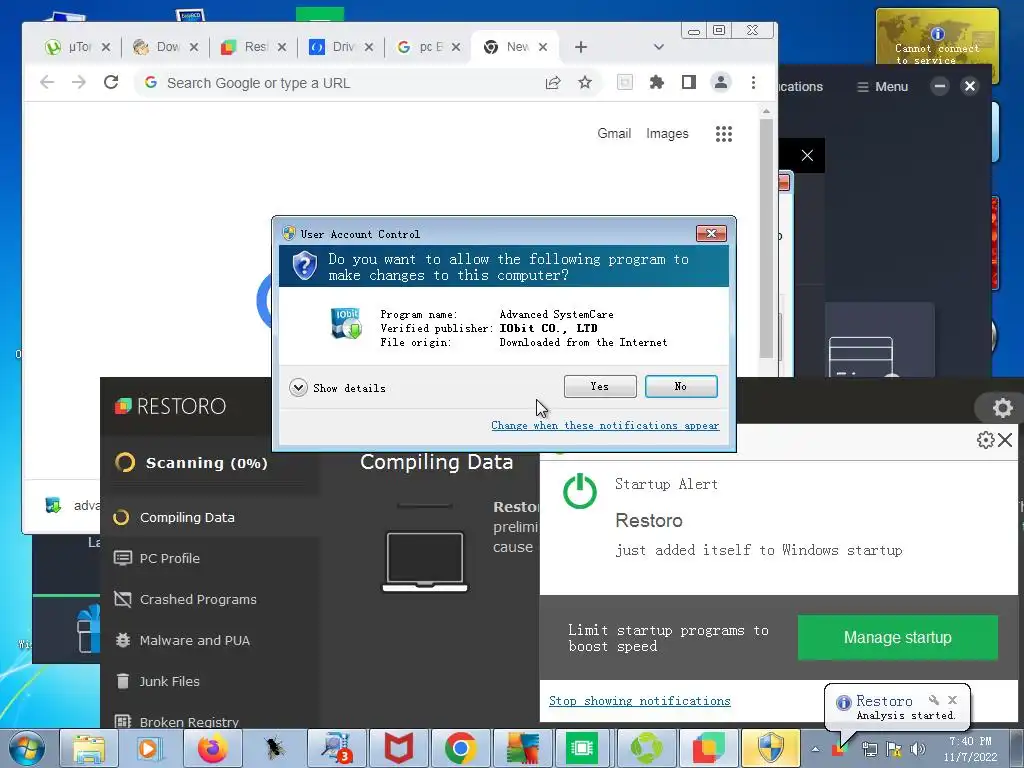Close the Startup Alert popup
The height and width of the screenshot is (768, 1024).
[x=1006, y=440]
